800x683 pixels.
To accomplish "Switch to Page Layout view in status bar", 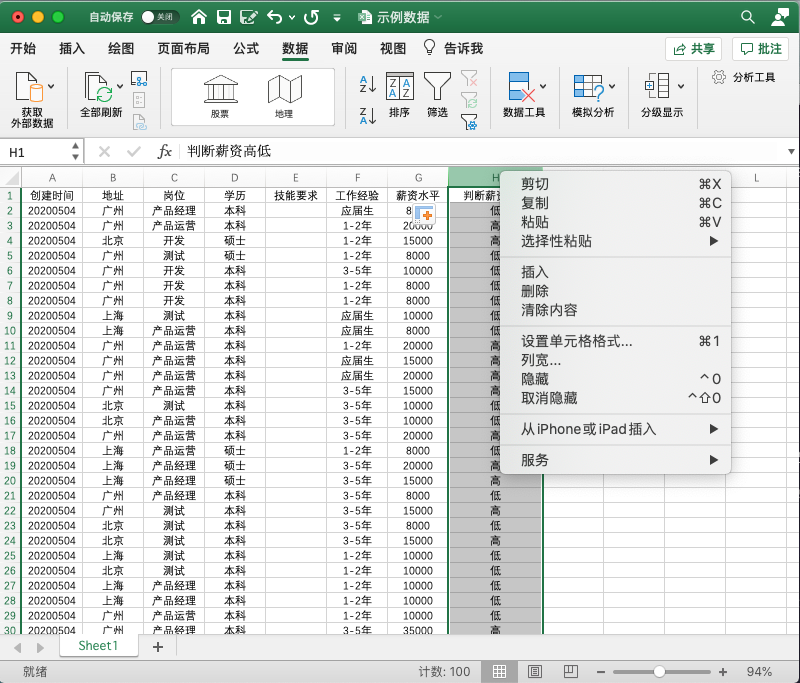I will pyautogui.click(x=535, y=671).
